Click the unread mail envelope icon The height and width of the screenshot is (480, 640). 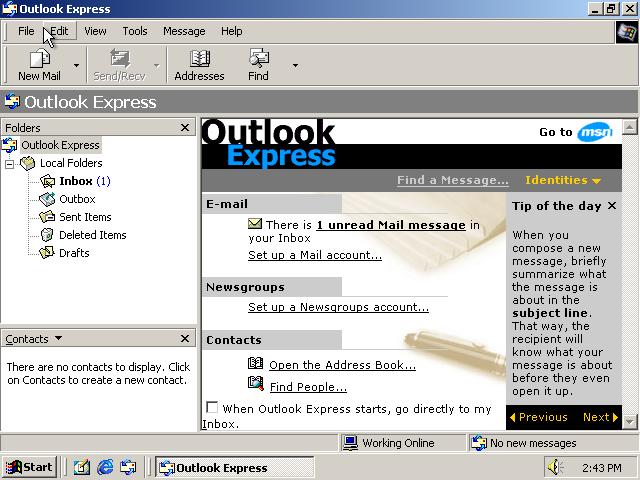click(x=255, y=224)
